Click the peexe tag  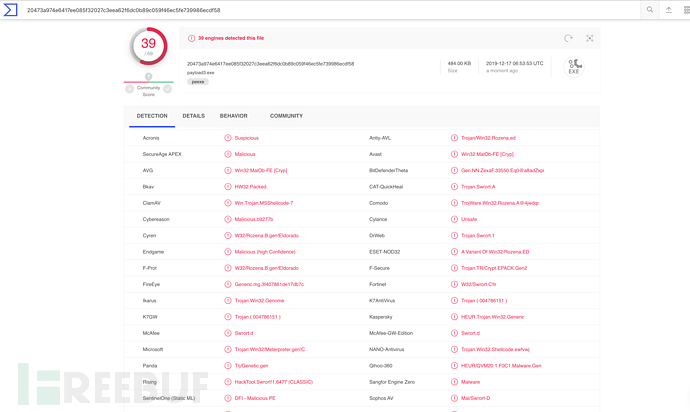(198, 82)
